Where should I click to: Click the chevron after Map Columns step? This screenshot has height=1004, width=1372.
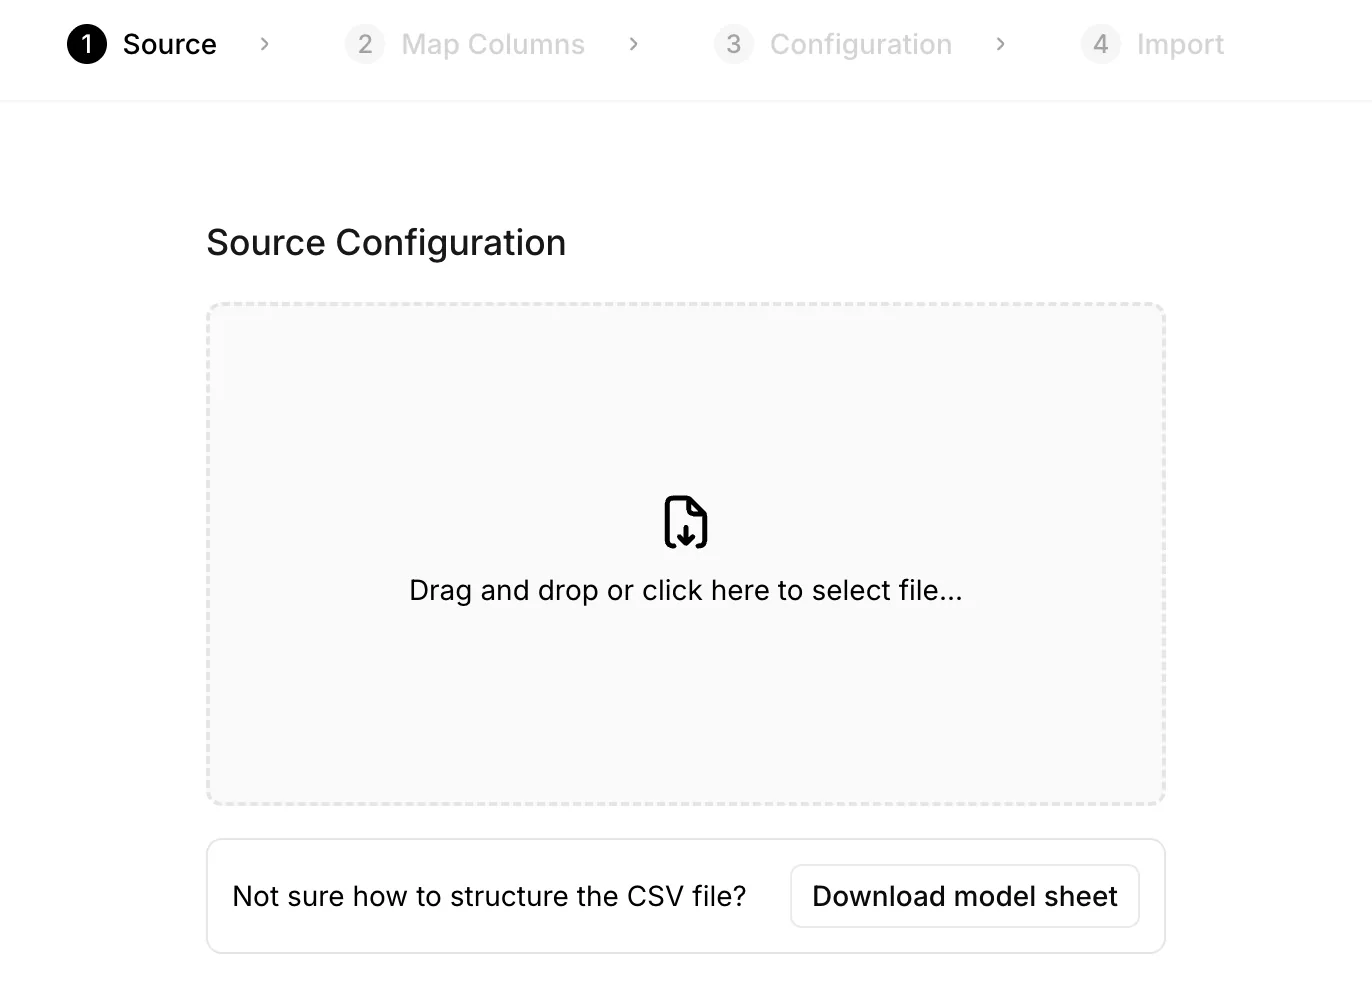633,44
